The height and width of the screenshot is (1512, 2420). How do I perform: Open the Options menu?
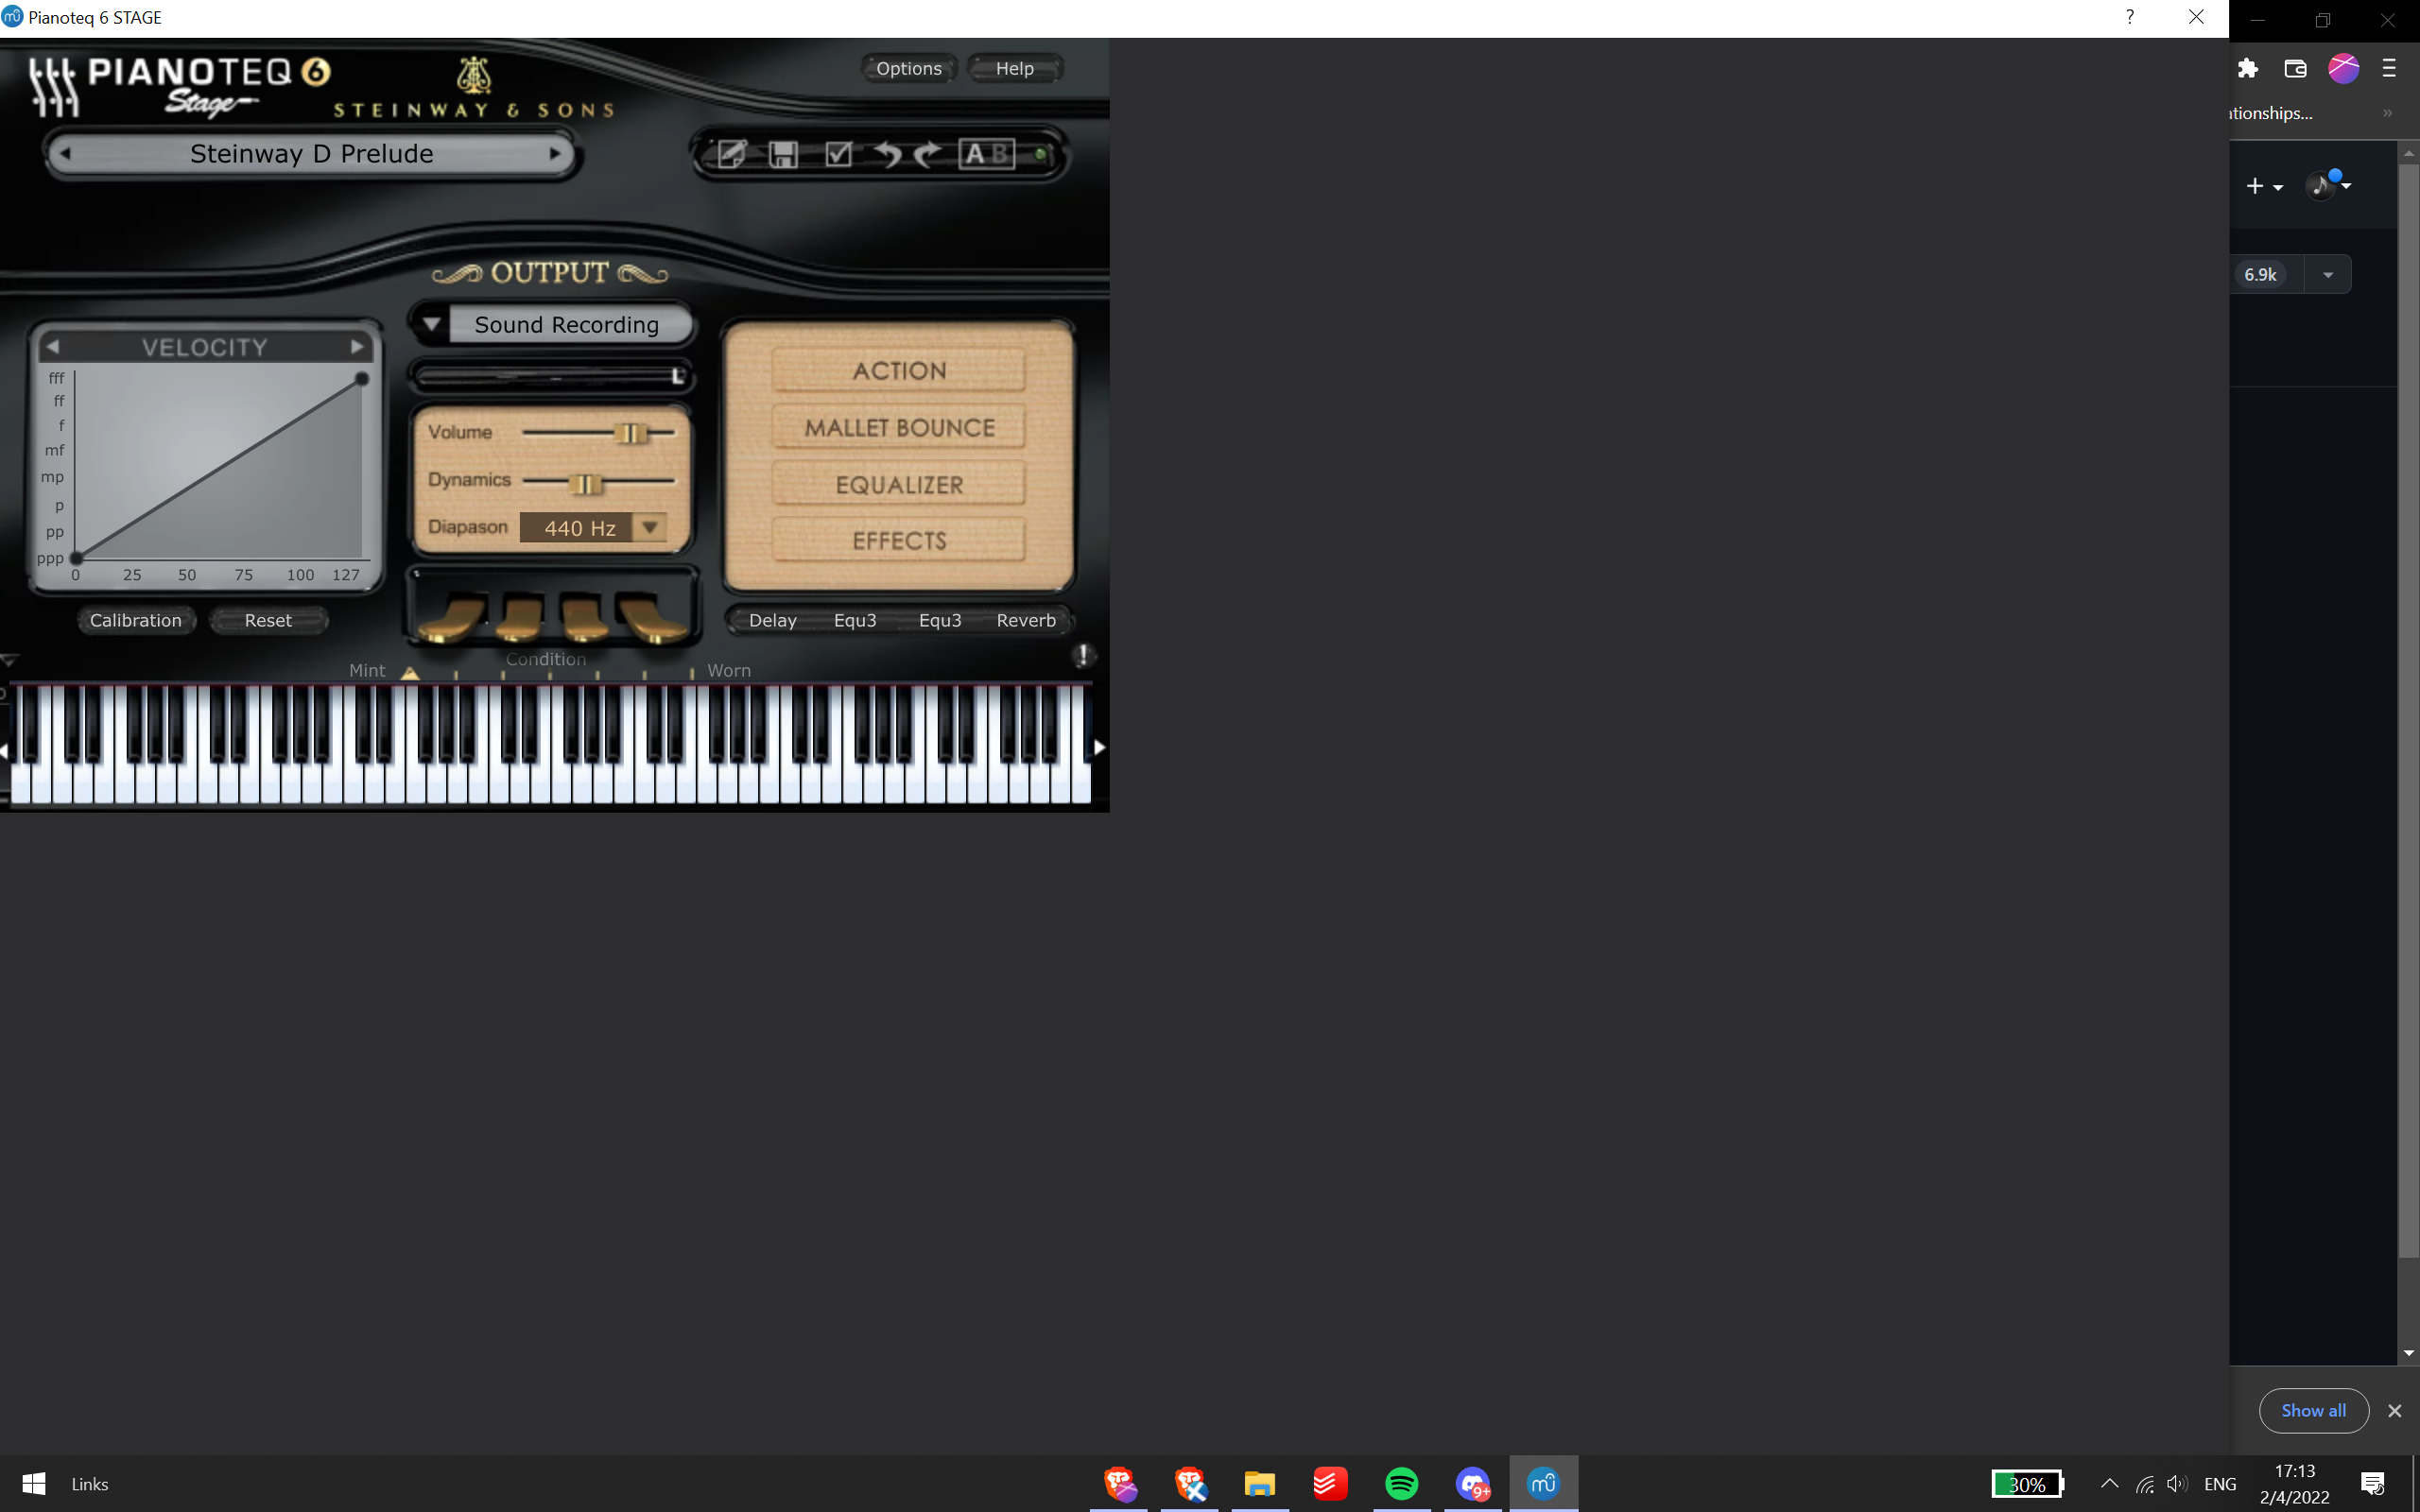[908, 68]
